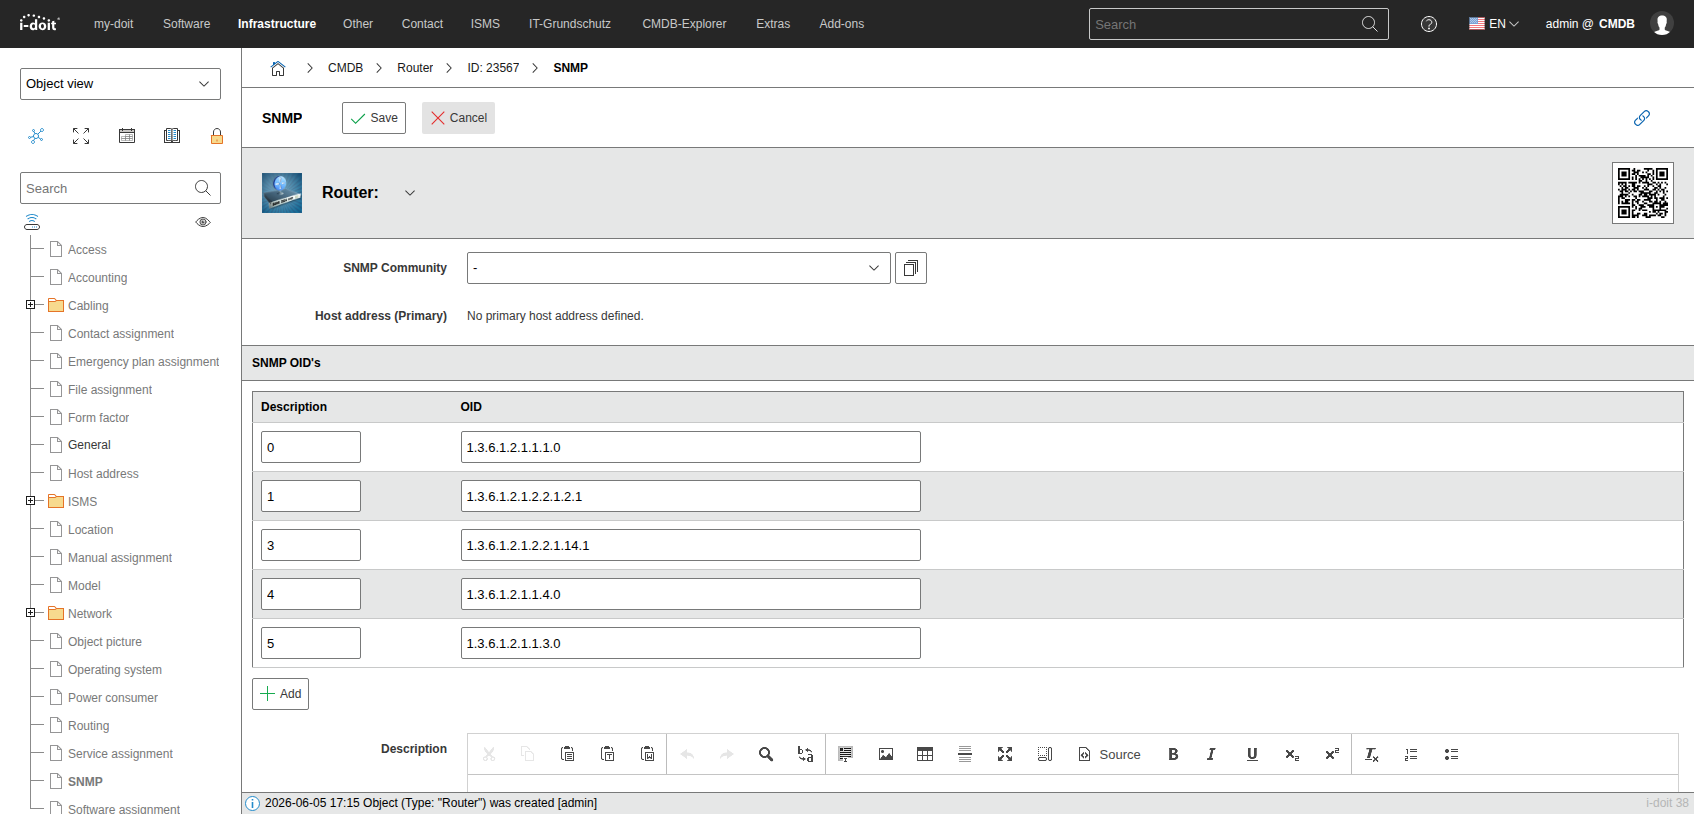
Task: Expand the ISMS tree folder
Action: click(x=31, y=501)
